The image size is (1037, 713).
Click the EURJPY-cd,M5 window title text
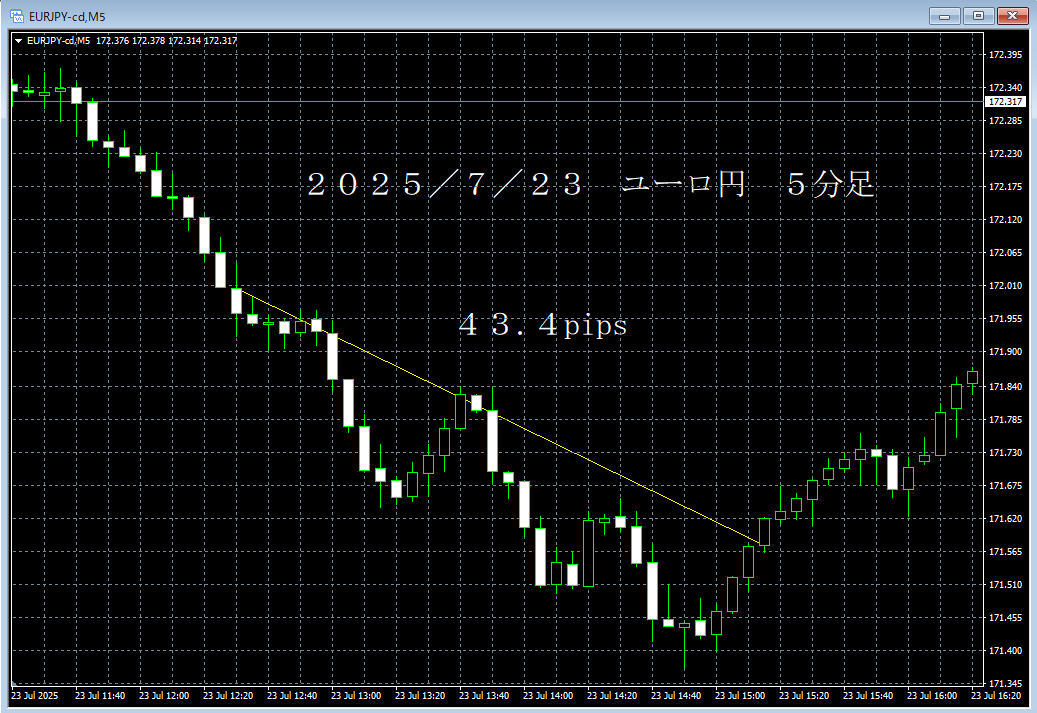tap(67, 17)
